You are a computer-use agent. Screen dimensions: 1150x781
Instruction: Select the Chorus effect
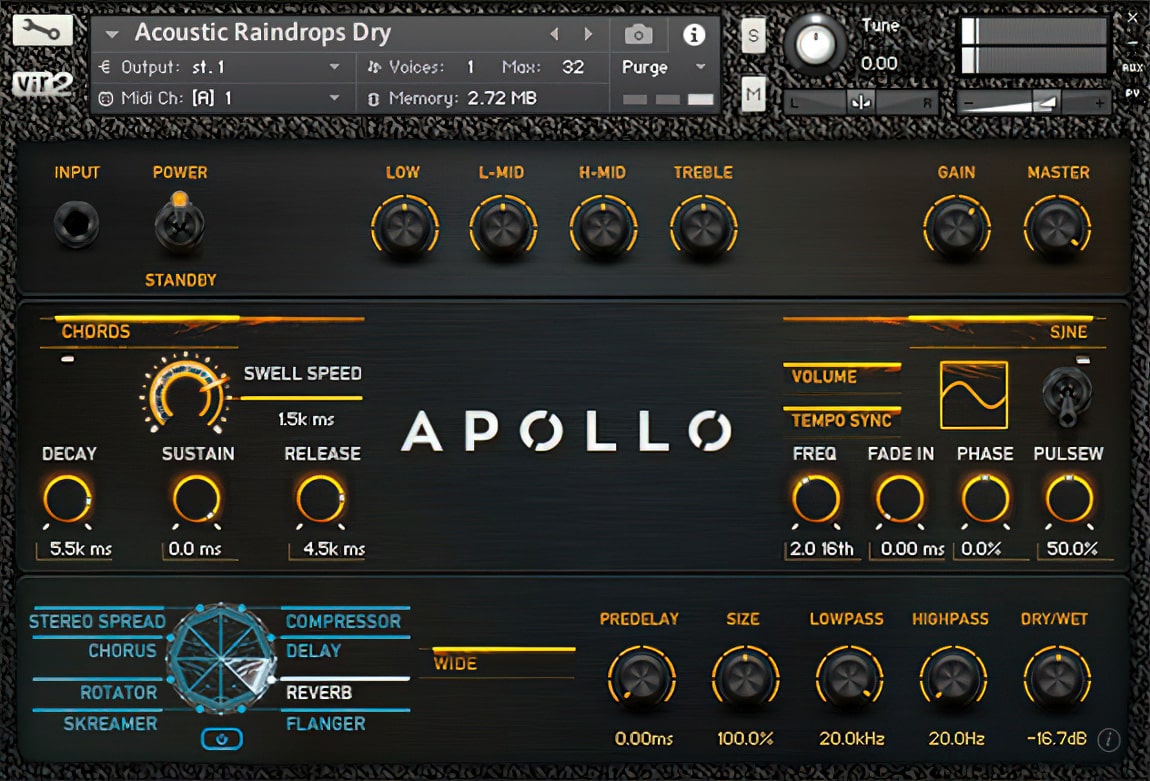pos(122,651)
